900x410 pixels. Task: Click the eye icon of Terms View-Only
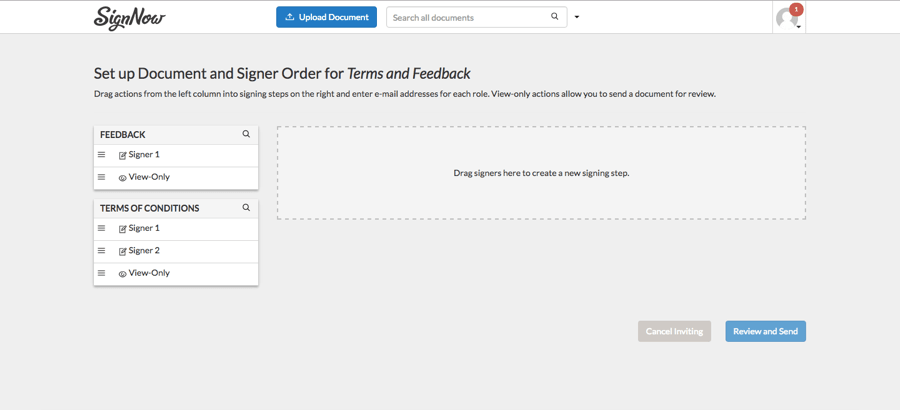pyautogui.click(x=123, y=274)
